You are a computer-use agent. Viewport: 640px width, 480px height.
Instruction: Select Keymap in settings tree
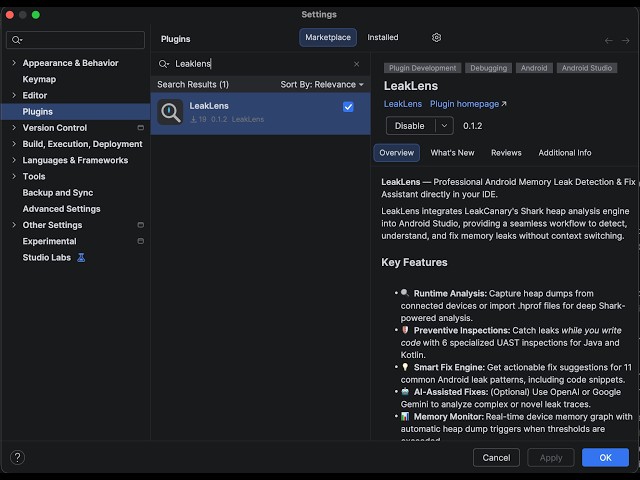pos(39,79)
